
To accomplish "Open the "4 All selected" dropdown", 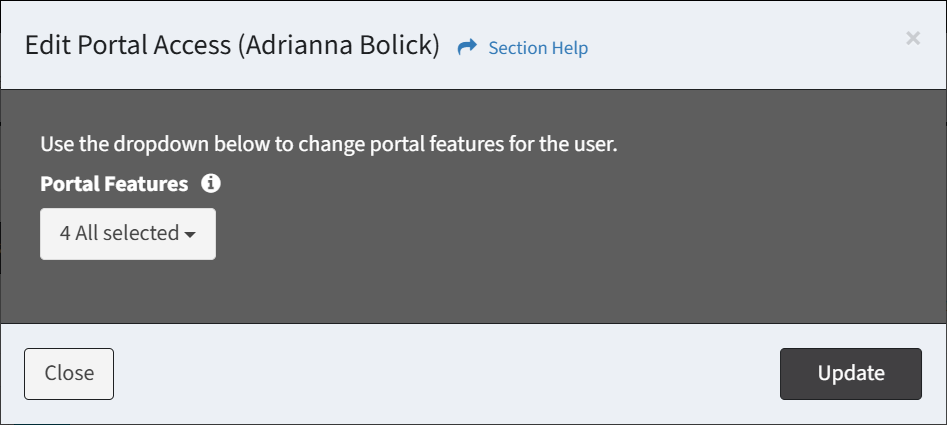I will coord(127,233).
